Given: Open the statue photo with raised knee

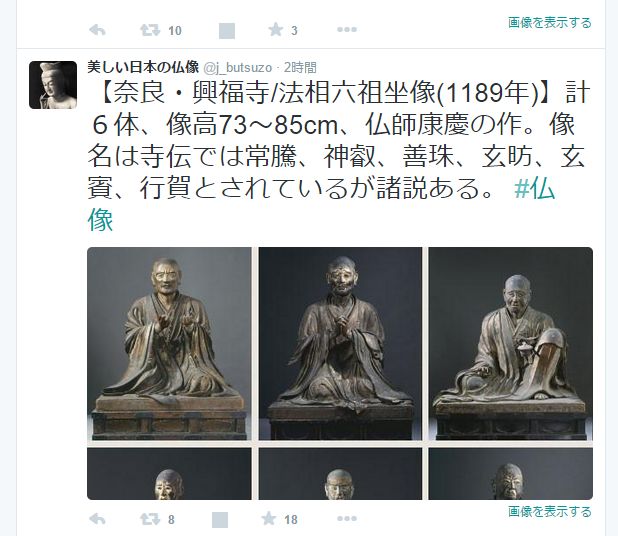Looking at the screenshot, I should [511, 344].
